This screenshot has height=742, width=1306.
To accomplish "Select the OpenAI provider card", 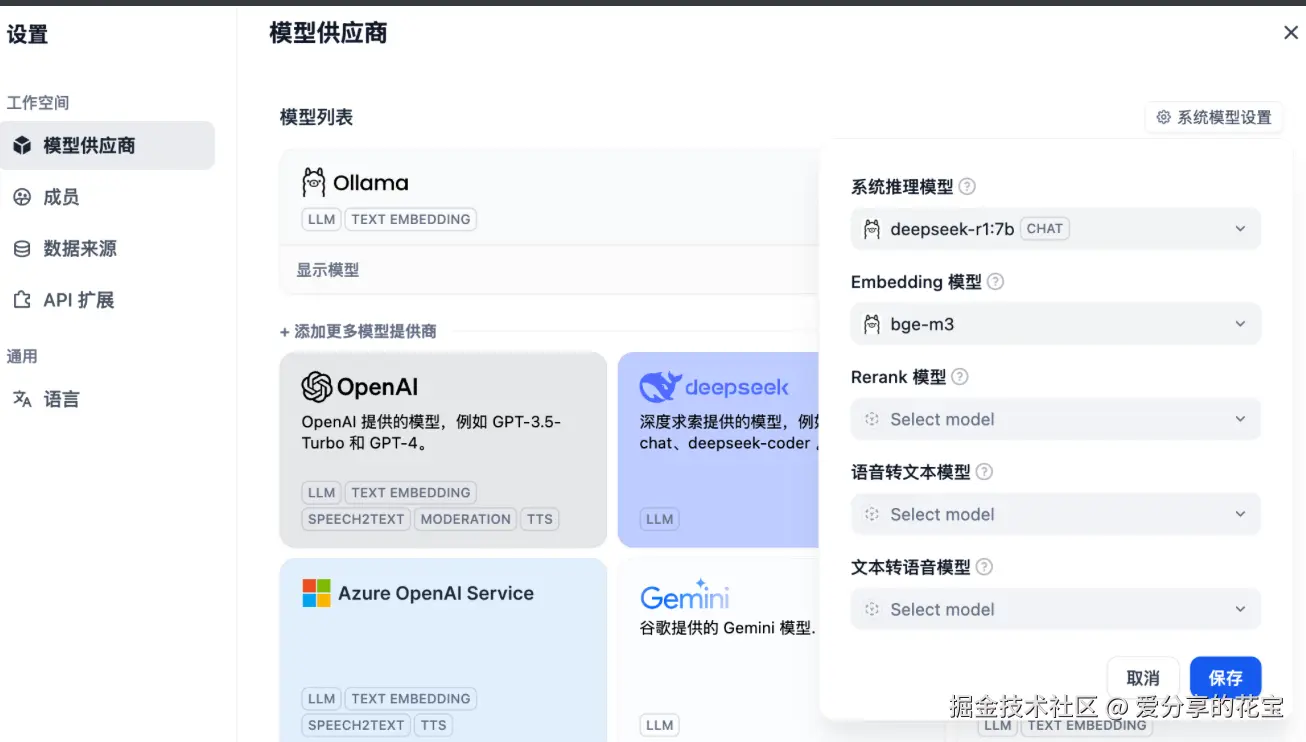I will (x=443, y=450).
